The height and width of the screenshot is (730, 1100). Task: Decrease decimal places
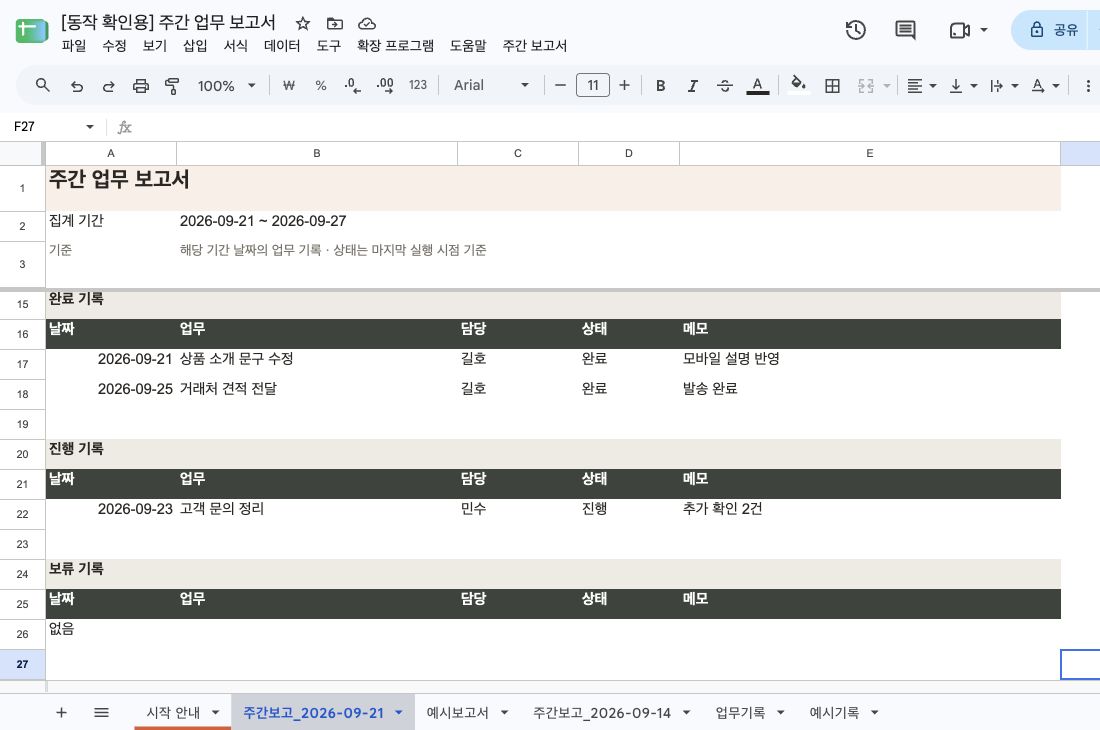point(352,86)
